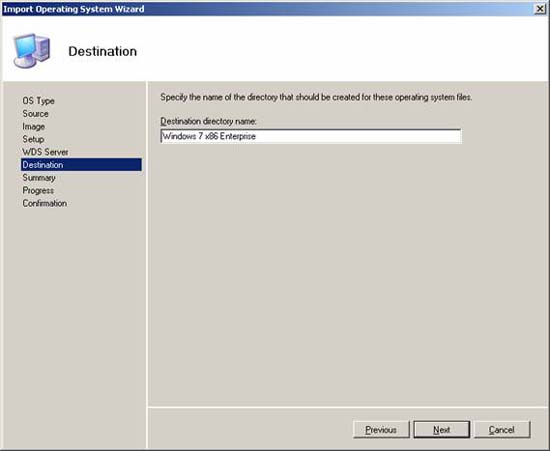
Task: Open the Summary step in the sidebar
Action: click(x=39, y=178)
